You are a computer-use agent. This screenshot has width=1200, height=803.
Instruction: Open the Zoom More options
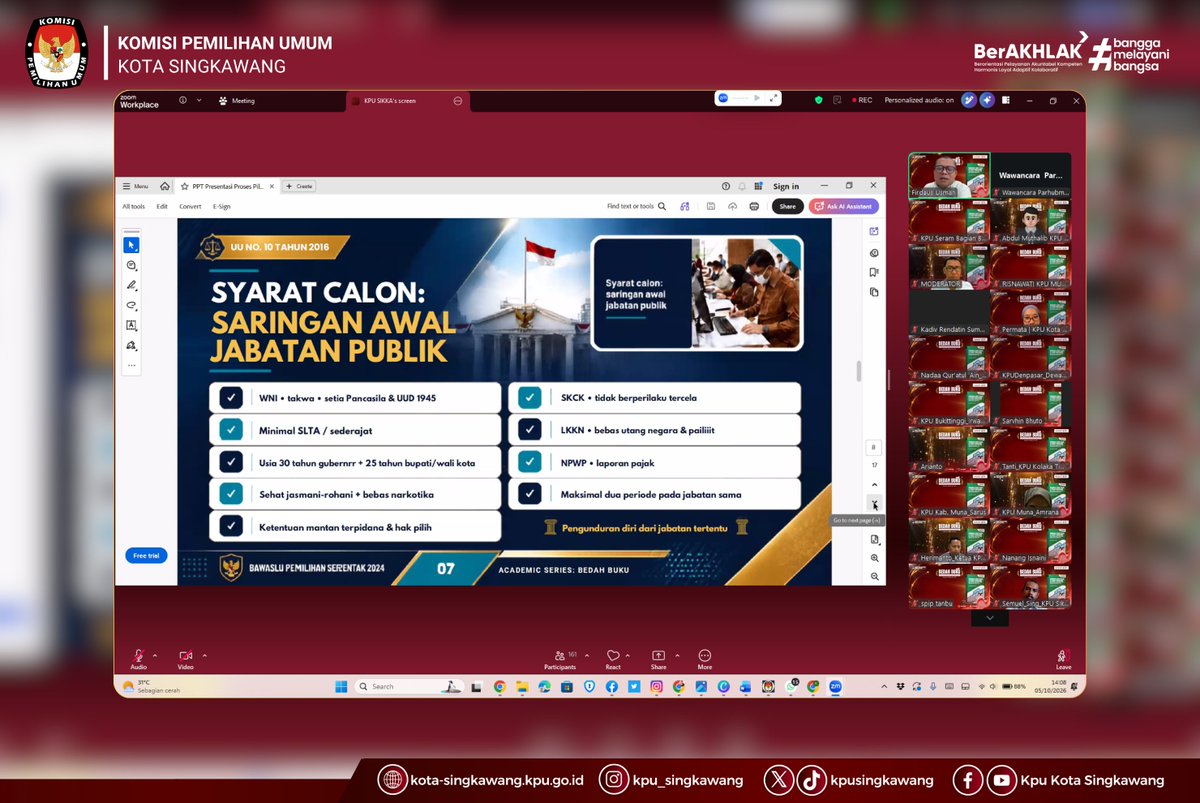(x=705, y=659)
